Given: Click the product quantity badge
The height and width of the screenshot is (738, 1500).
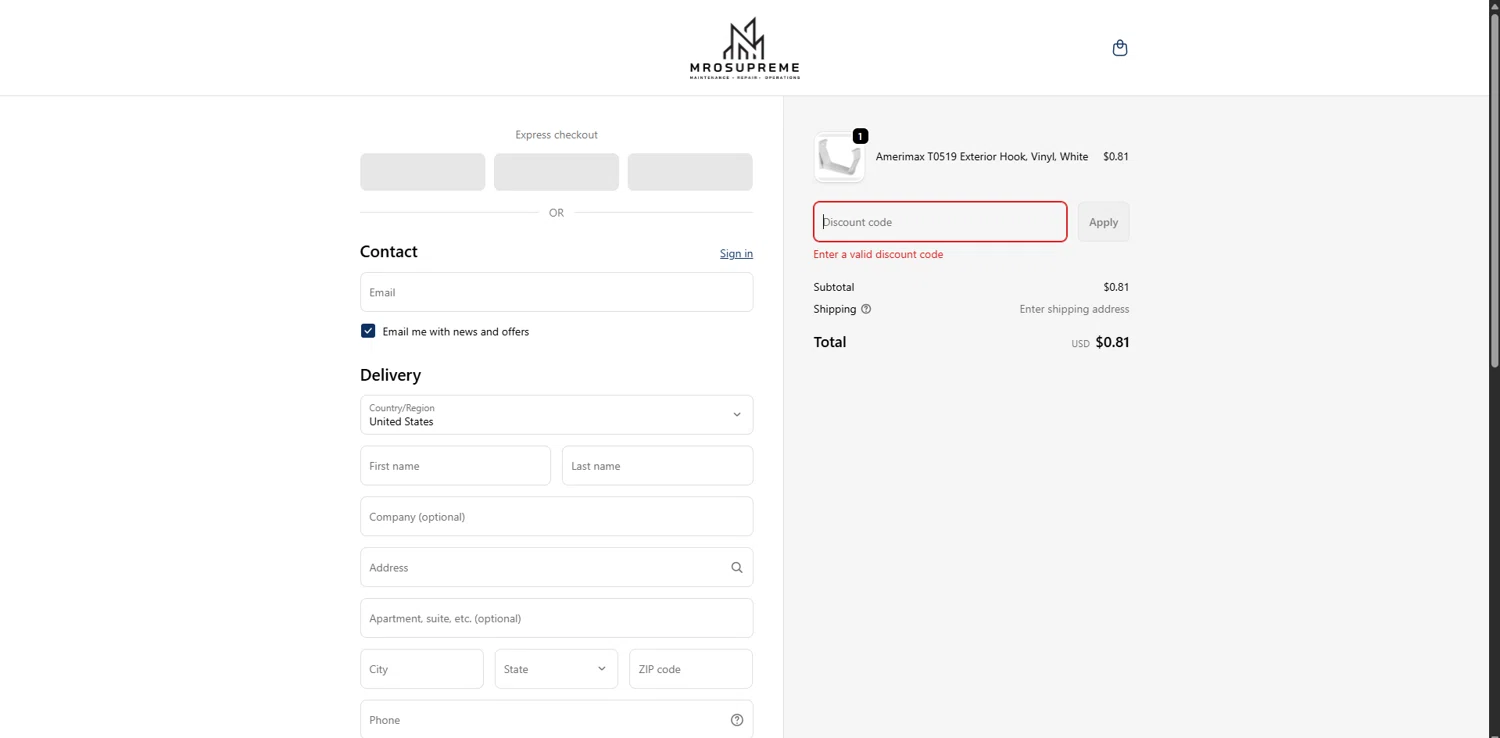Looking at the screenshot, I should [860, 136].
